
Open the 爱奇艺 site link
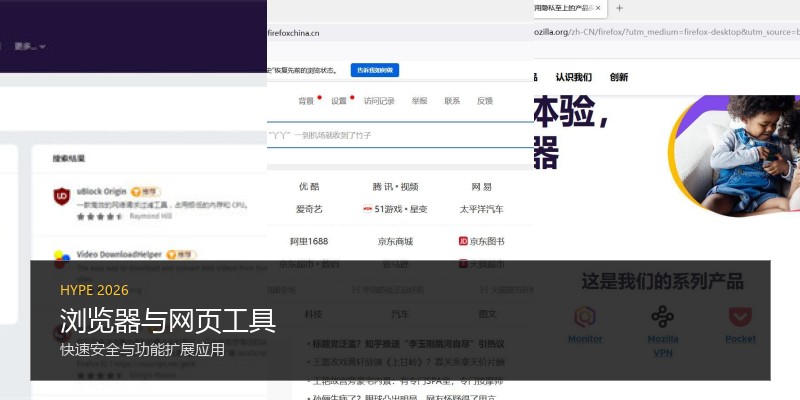click(309, 209)
